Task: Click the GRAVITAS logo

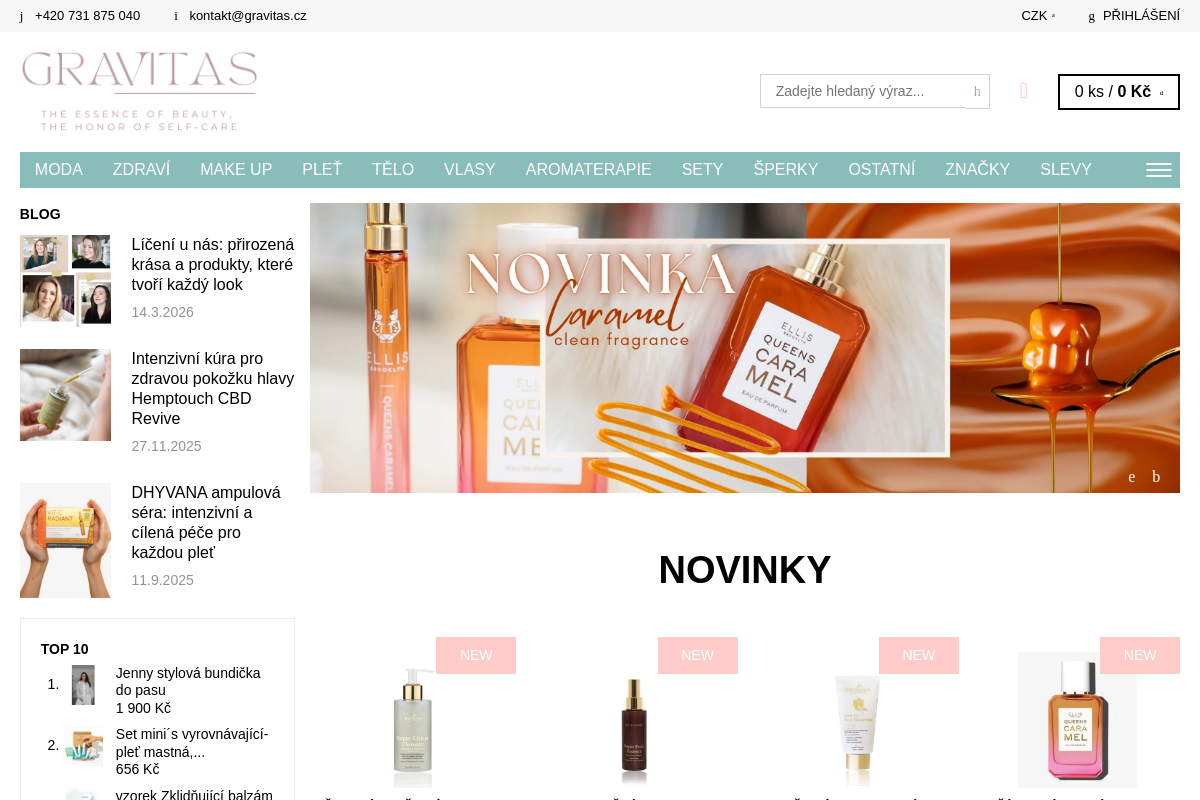Action: [x=140, y=91]
